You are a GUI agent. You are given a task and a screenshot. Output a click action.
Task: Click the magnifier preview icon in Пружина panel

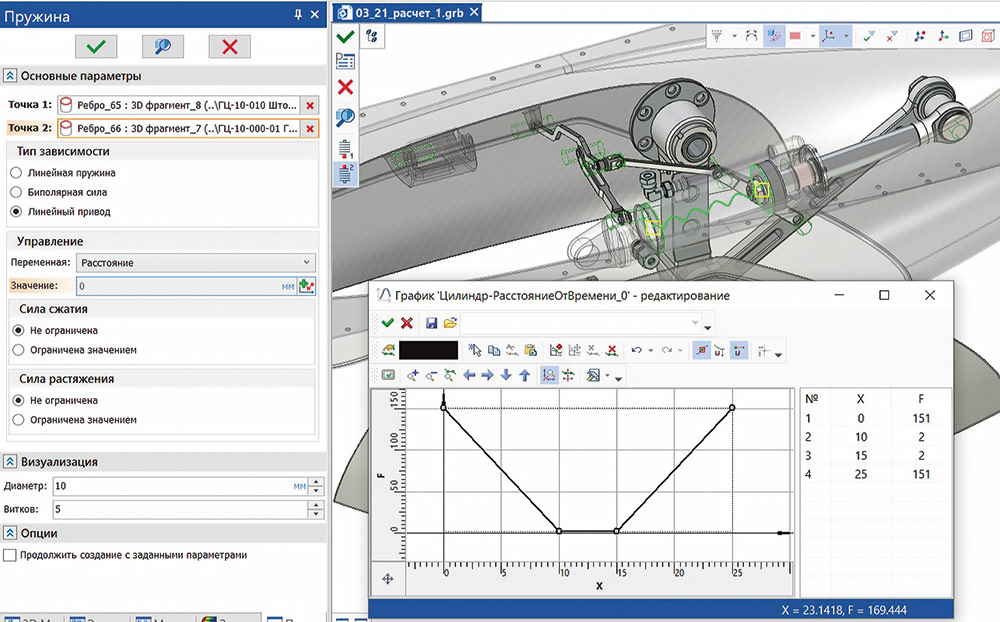pos(165,45)
